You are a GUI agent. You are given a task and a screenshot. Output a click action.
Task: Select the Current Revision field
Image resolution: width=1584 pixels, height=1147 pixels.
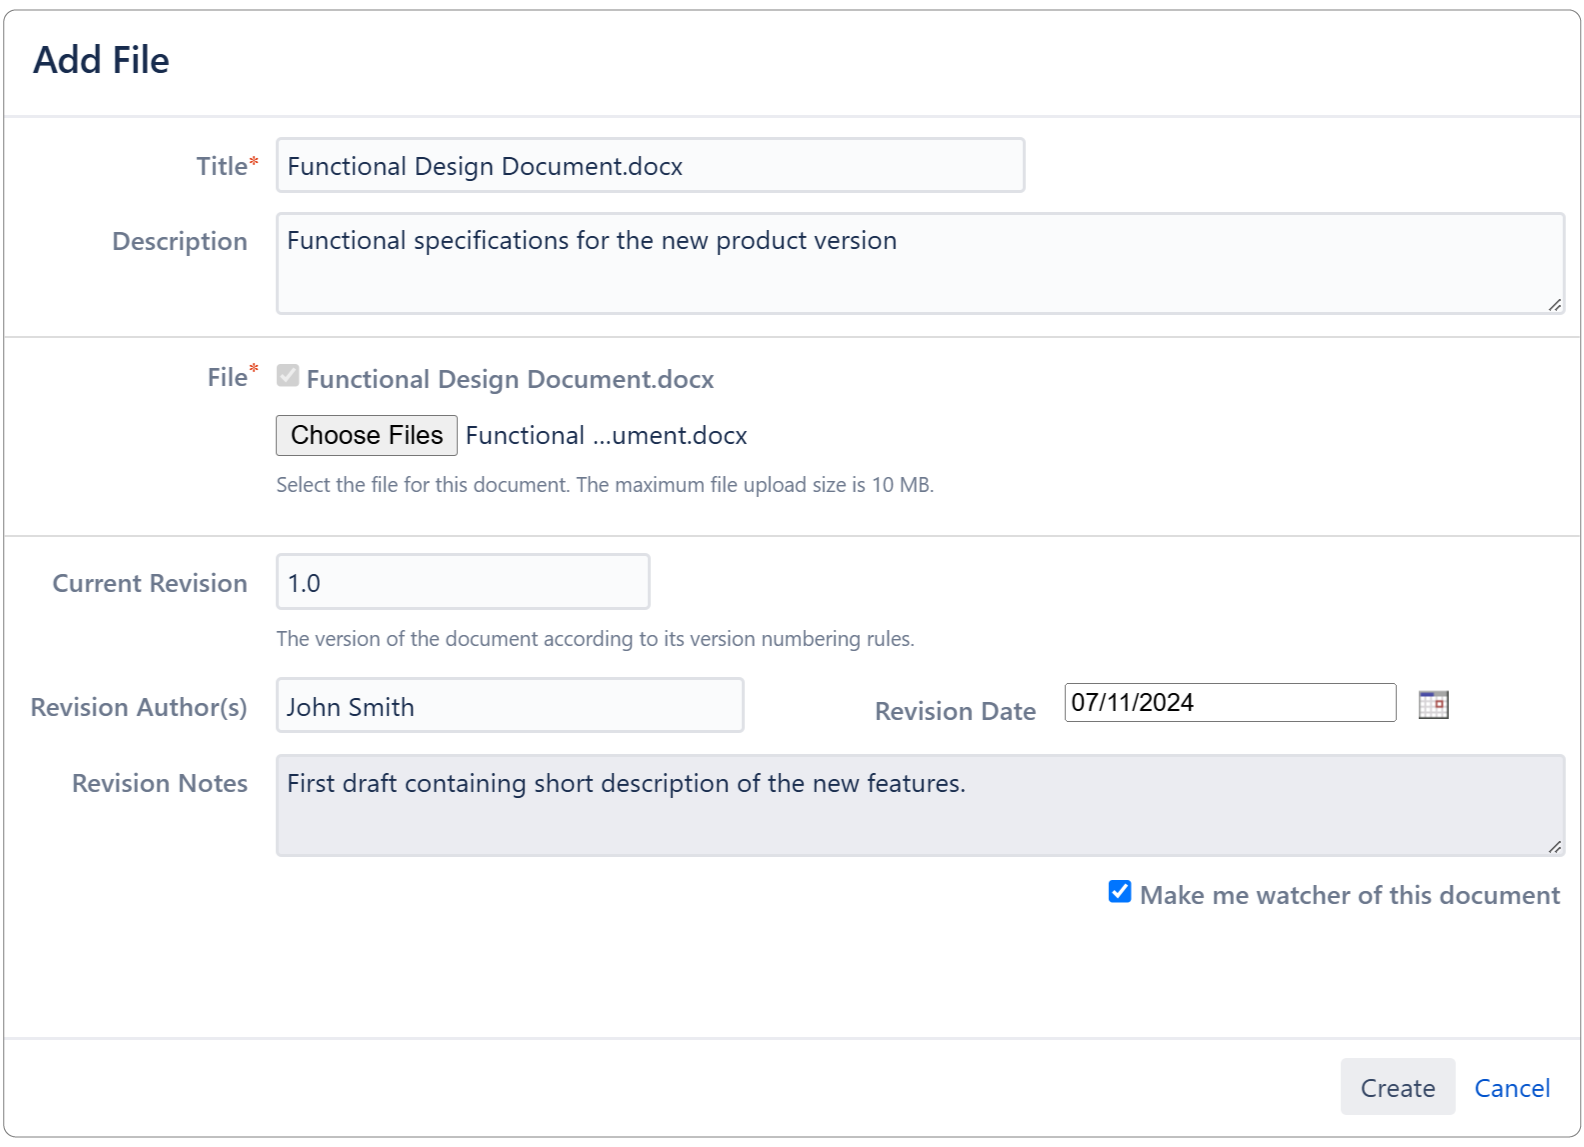[462, 582]
